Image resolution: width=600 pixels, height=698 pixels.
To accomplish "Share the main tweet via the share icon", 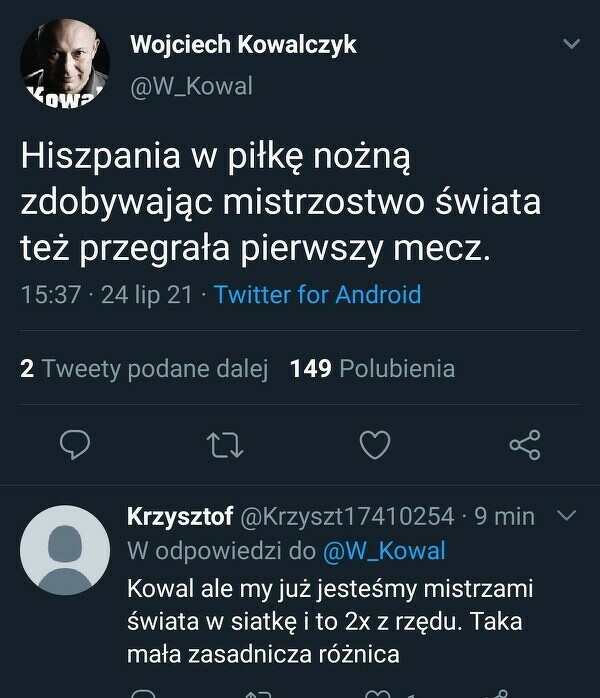I will point(524,445).
